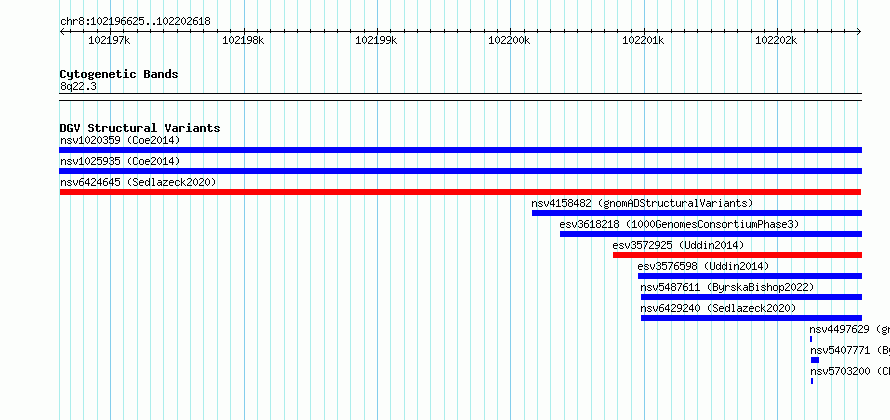Click the blue bar under nsv1020359
The height and width of the screenshot is (420, 890).
point(461,150)
